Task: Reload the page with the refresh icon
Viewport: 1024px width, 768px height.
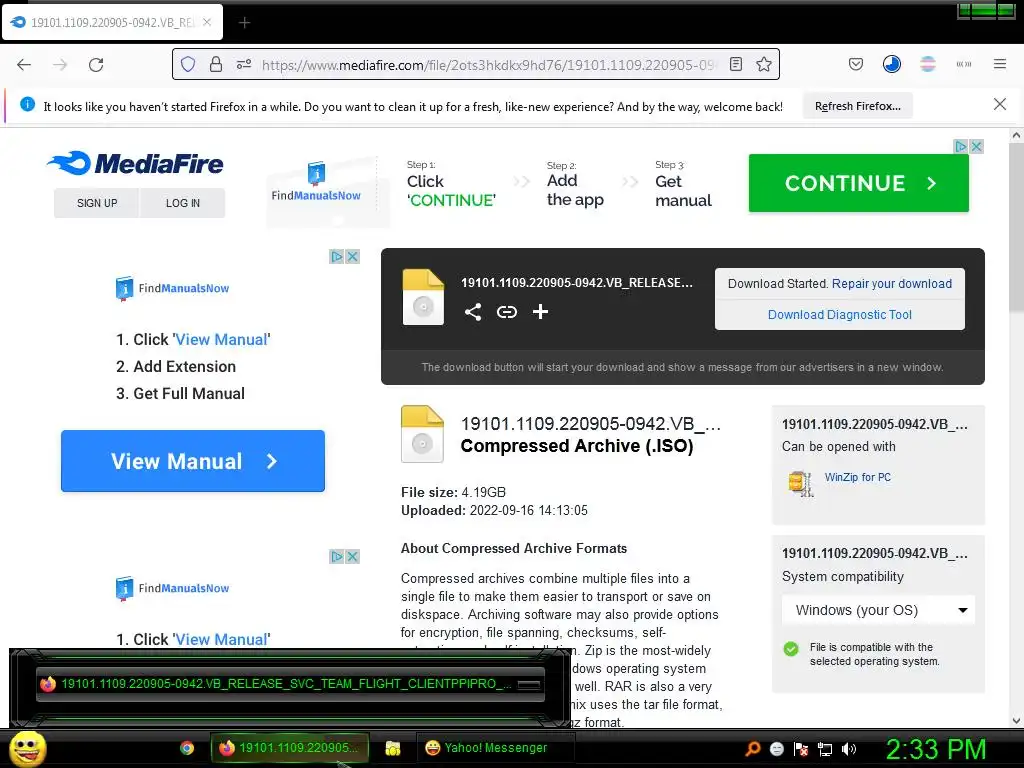Action: point(96,65)
